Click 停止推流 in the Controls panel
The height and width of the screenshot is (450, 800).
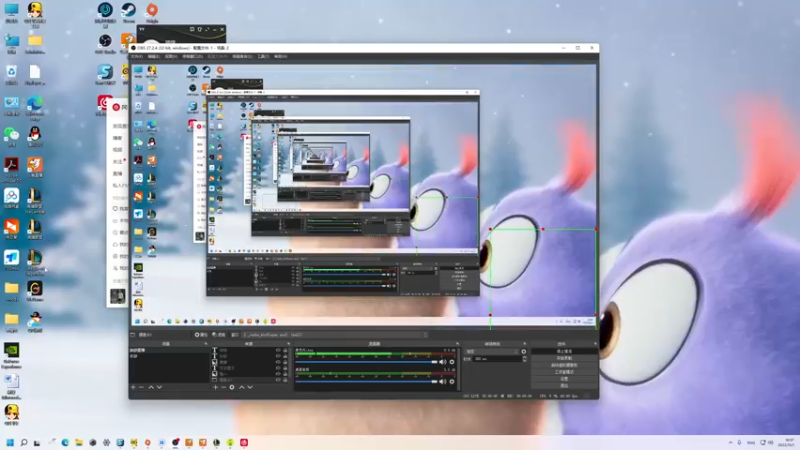[x=564, y=352]
